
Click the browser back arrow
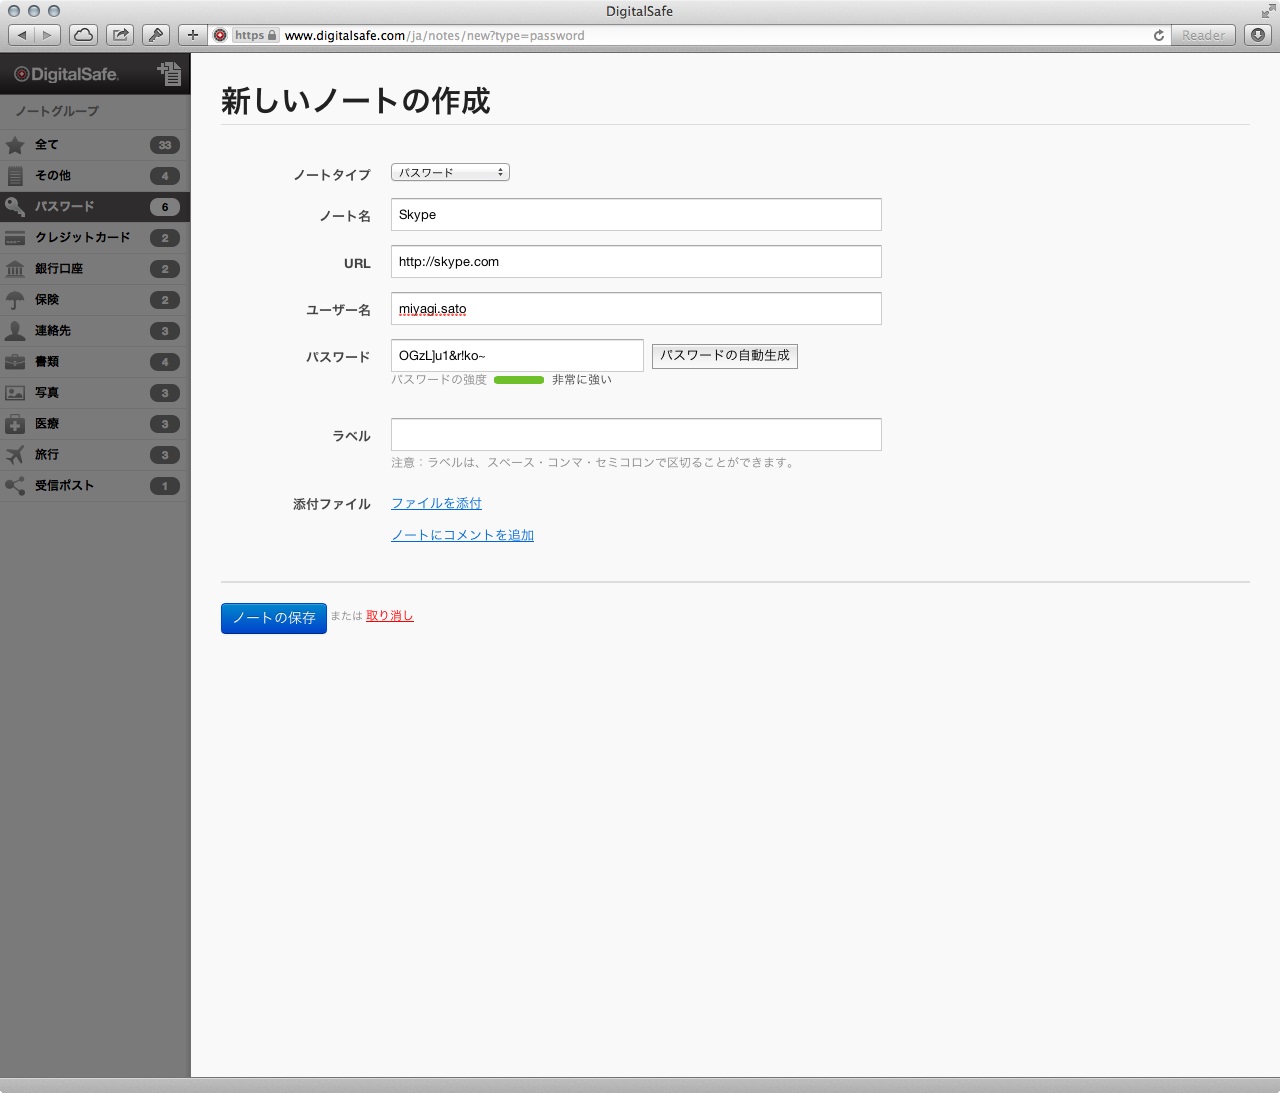[22, 35]
